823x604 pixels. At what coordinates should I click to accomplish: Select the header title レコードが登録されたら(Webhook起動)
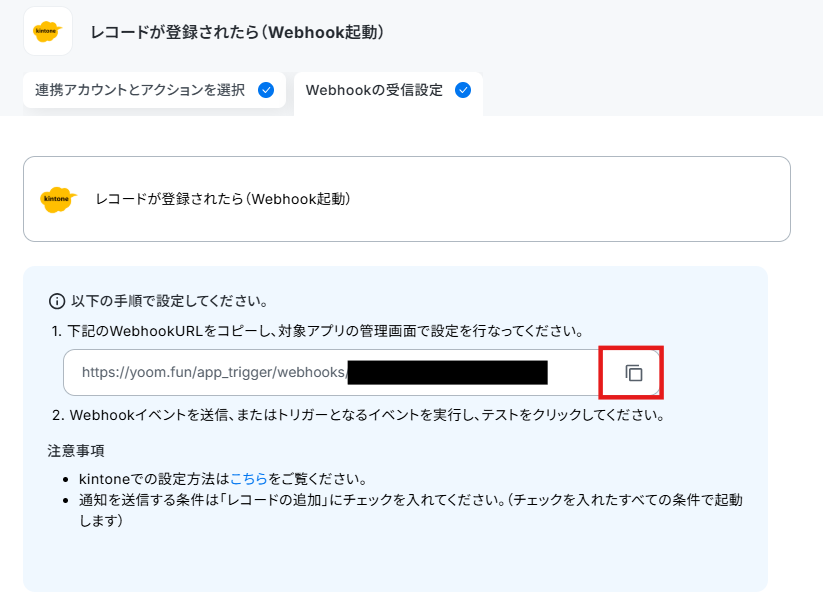point(237,32)
